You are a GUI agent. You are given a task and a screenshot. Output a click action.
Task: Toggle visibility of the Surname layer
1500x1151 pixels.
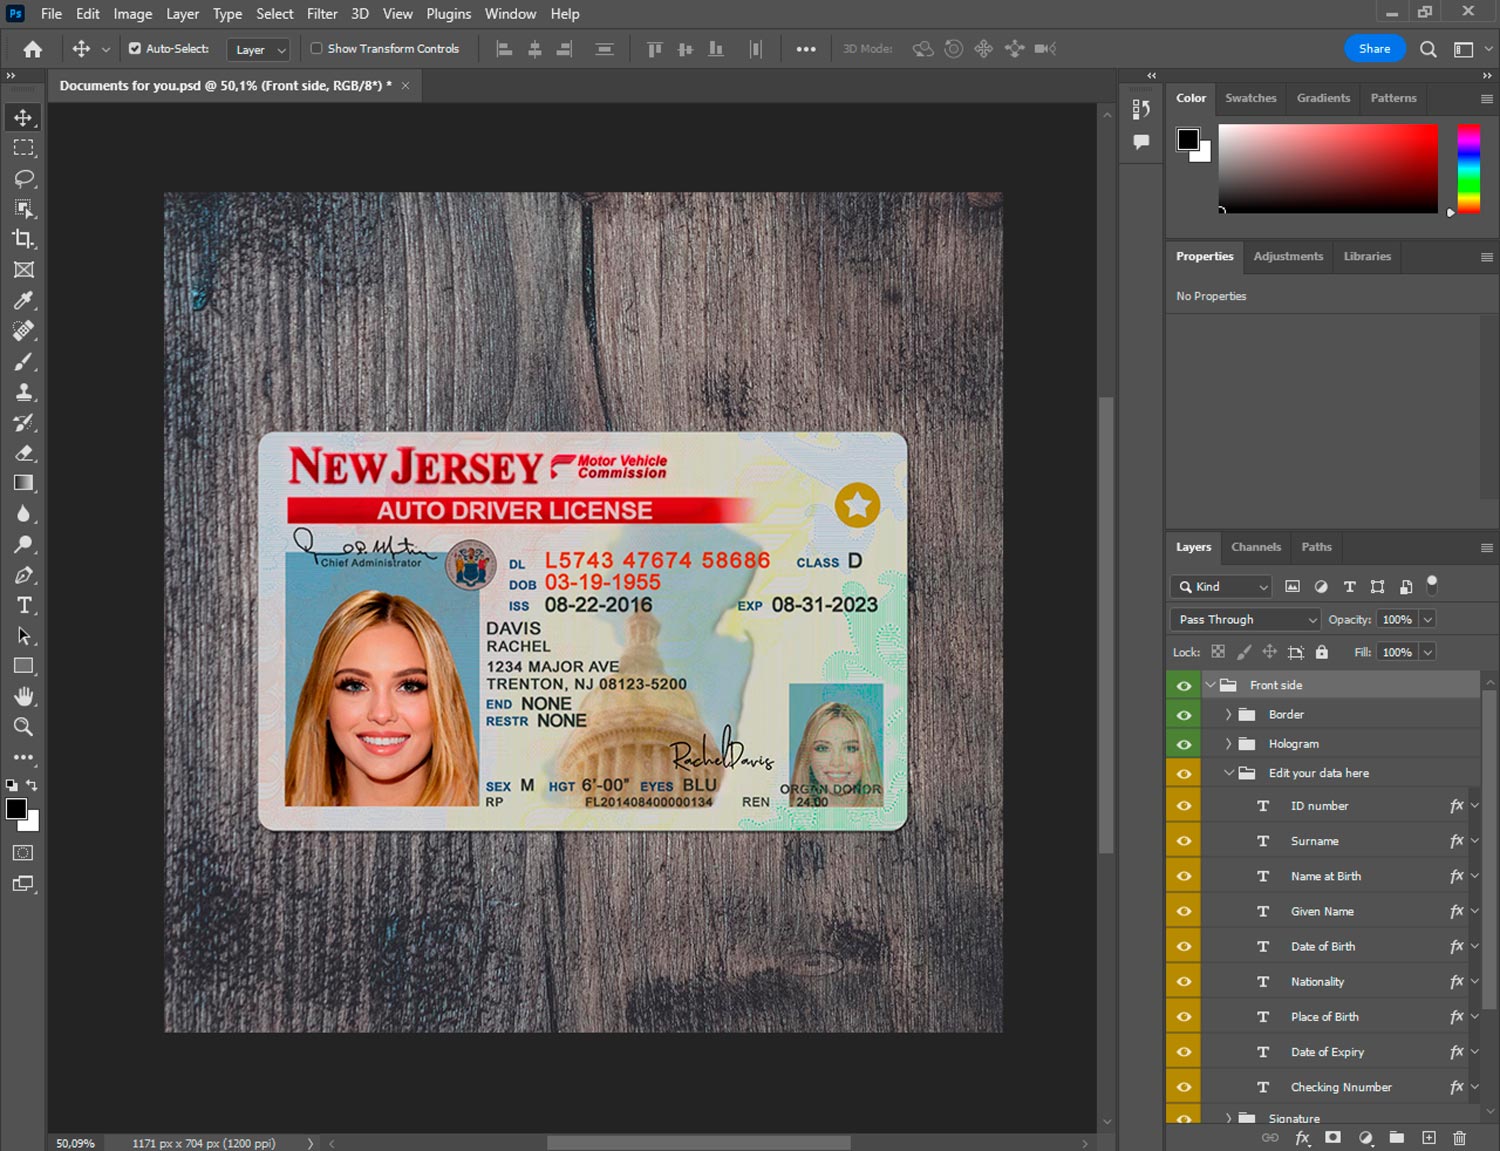1183,841
